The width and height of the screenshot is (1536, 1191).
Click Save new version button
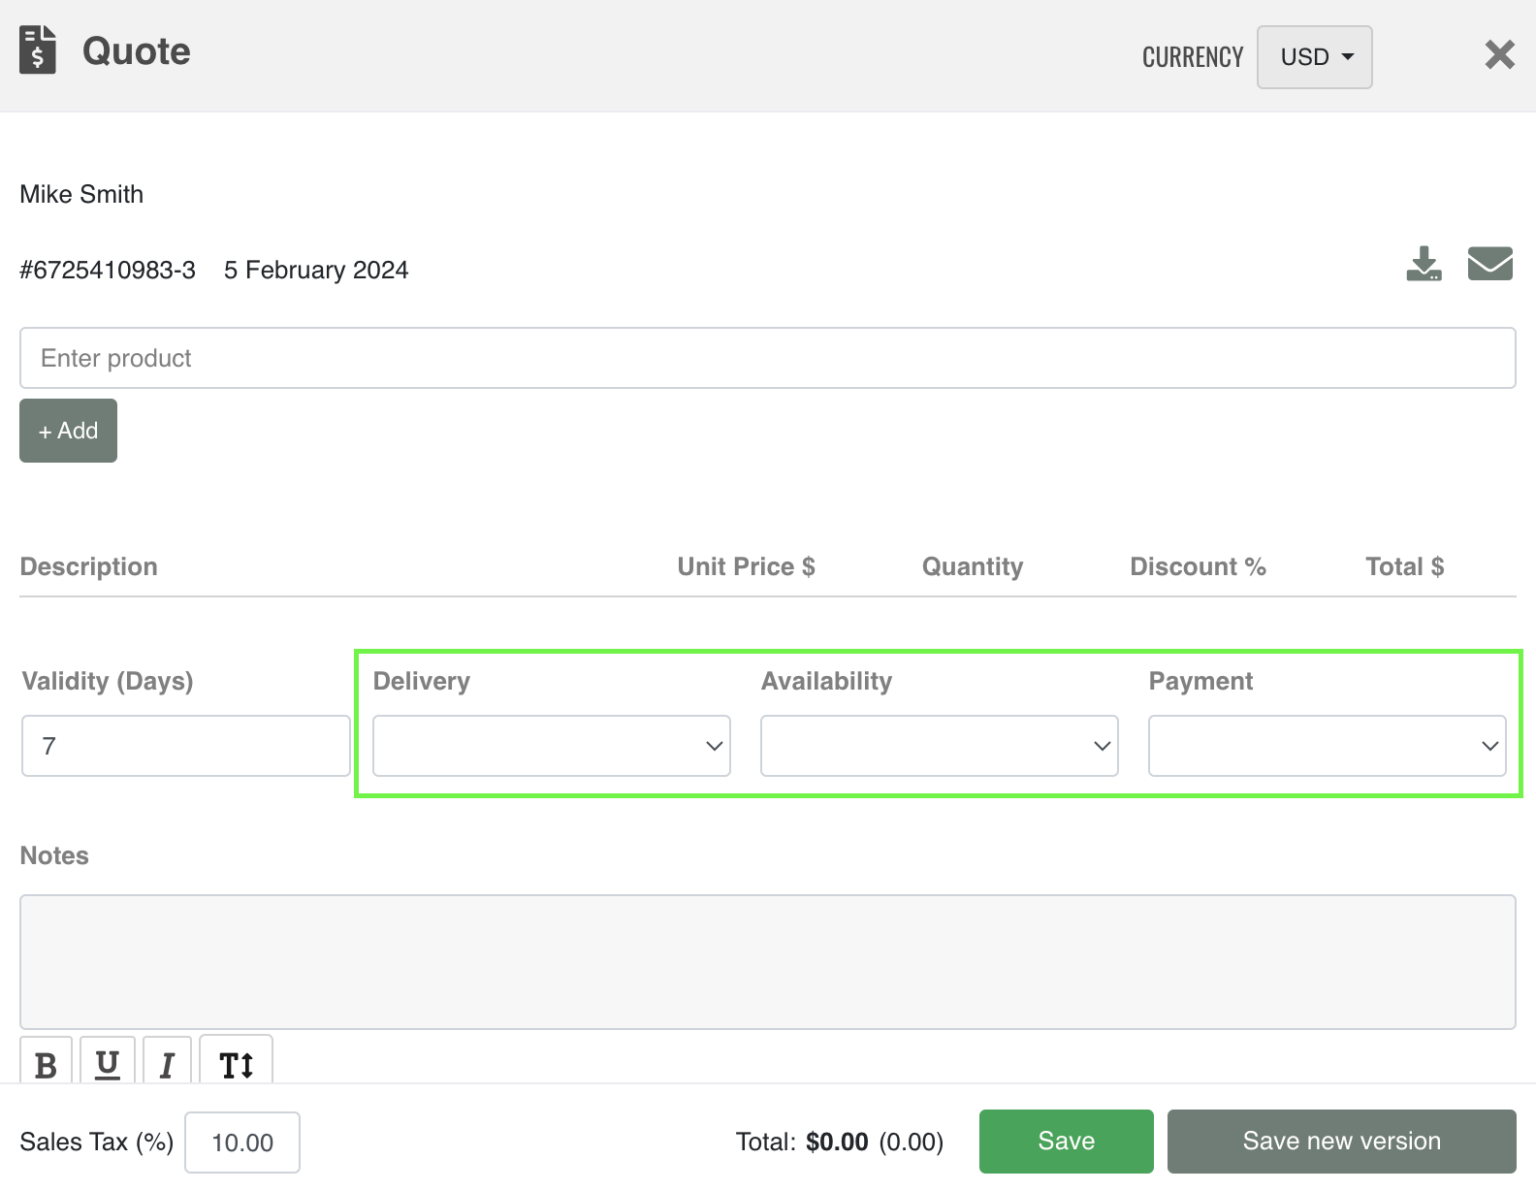coord(1341,1141)
